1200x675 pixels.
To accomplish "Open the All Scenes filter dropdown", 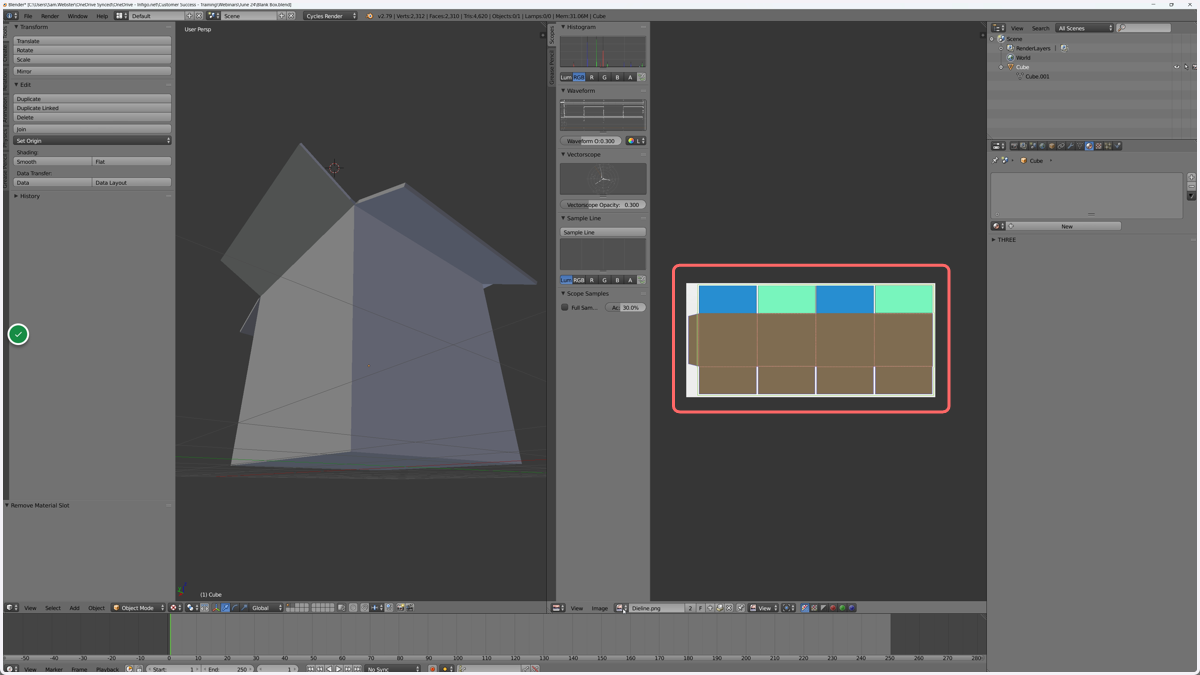I will click(1085, 28).
